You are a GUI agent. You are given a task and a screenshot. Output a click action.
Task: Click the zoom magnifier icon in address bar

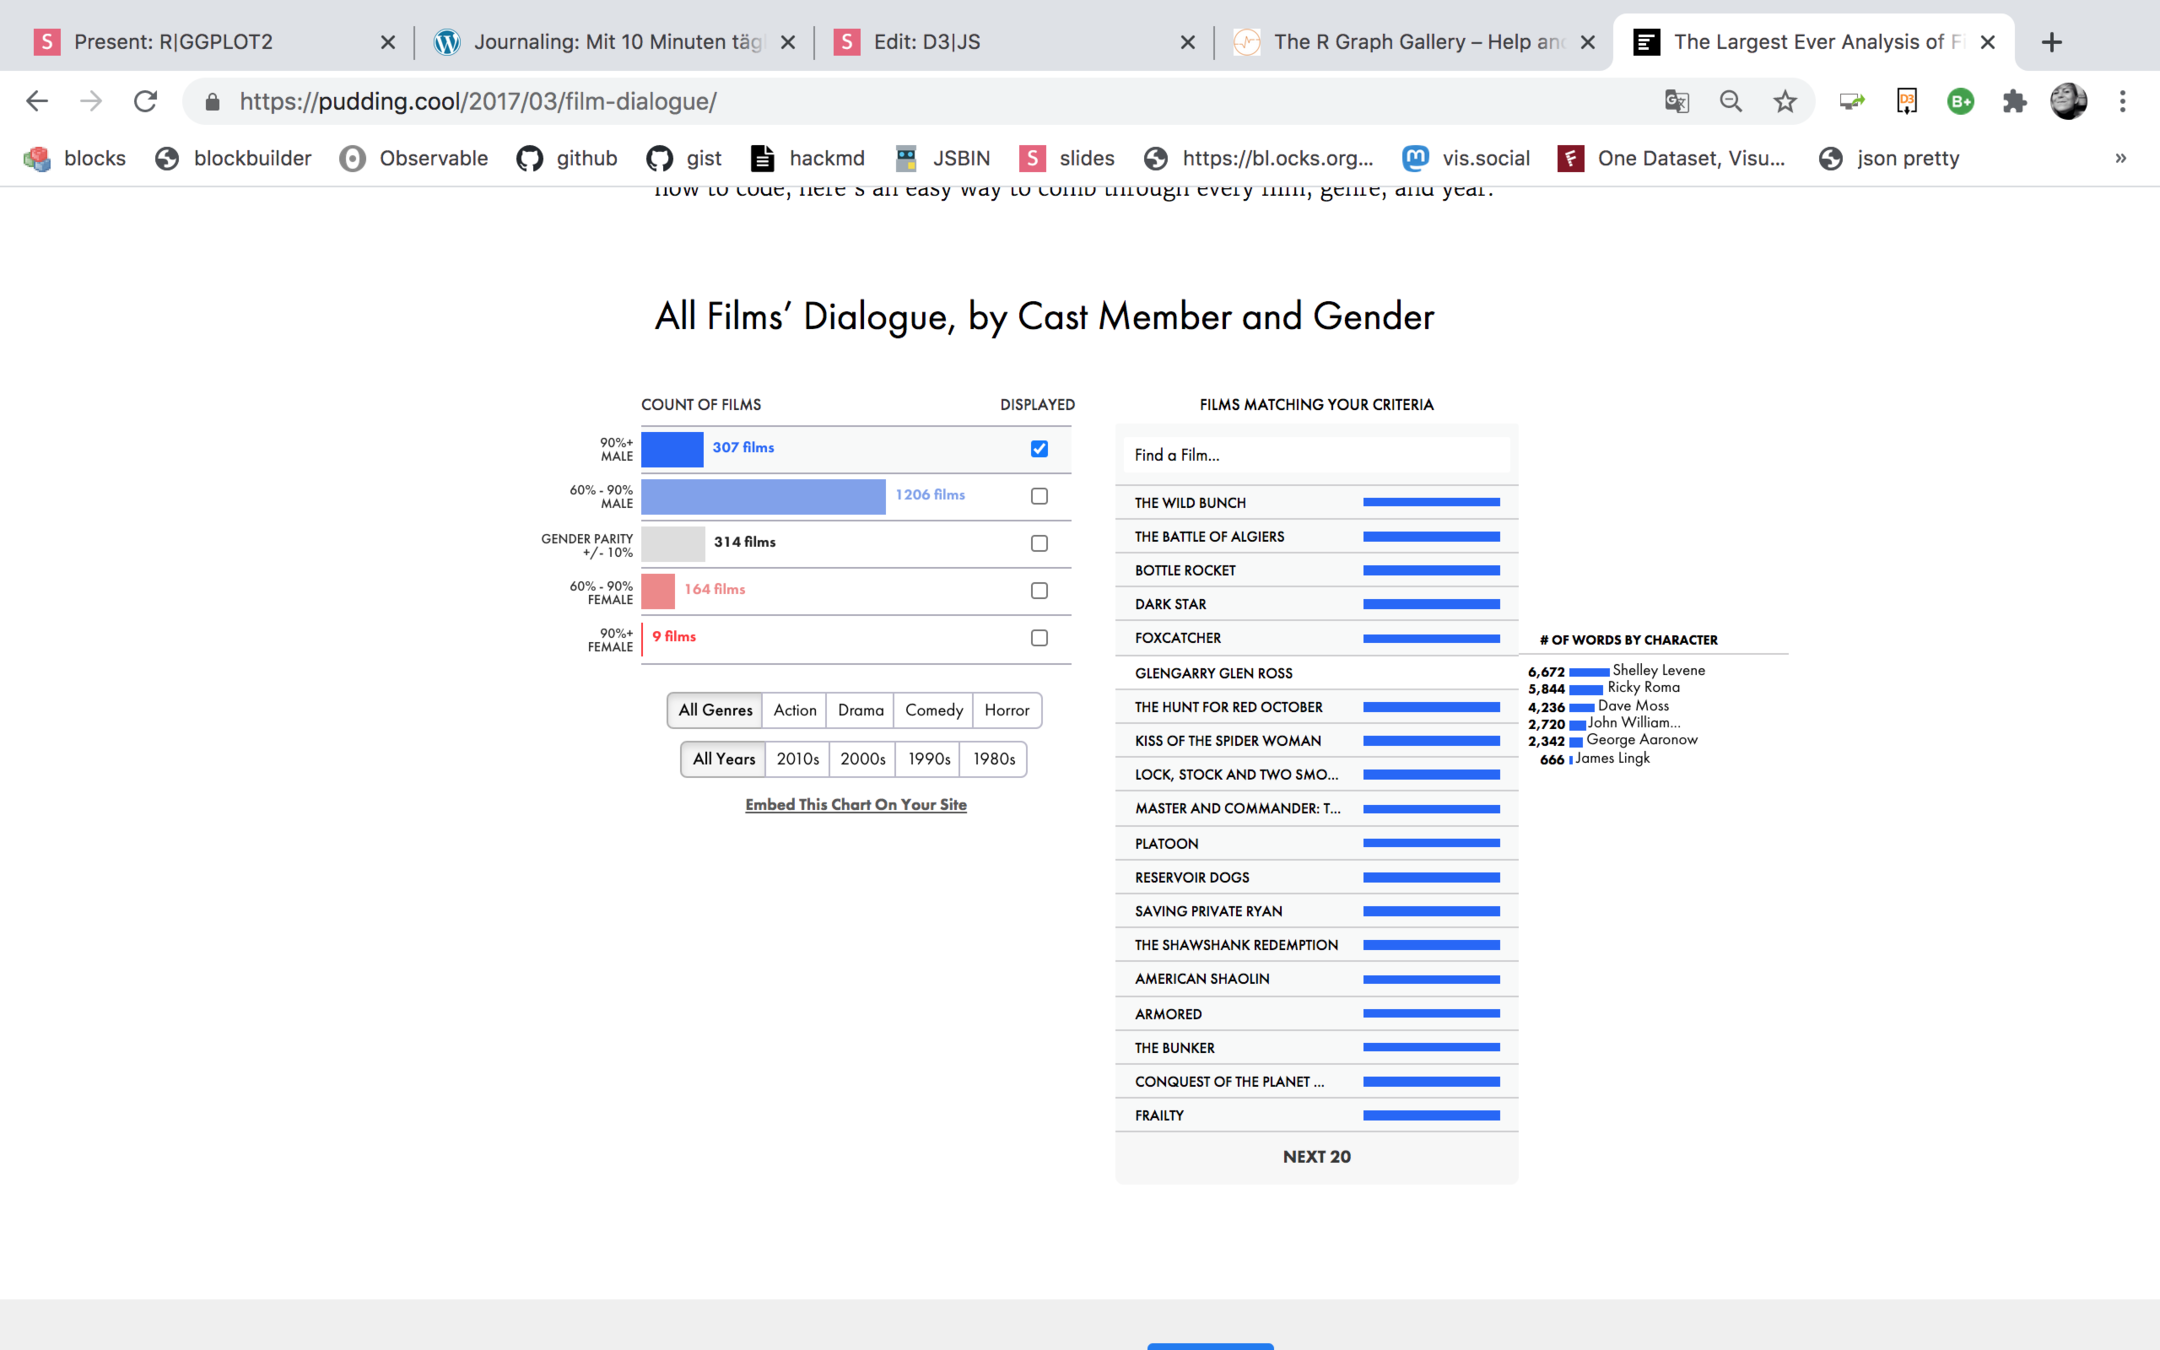[1730, 101]
